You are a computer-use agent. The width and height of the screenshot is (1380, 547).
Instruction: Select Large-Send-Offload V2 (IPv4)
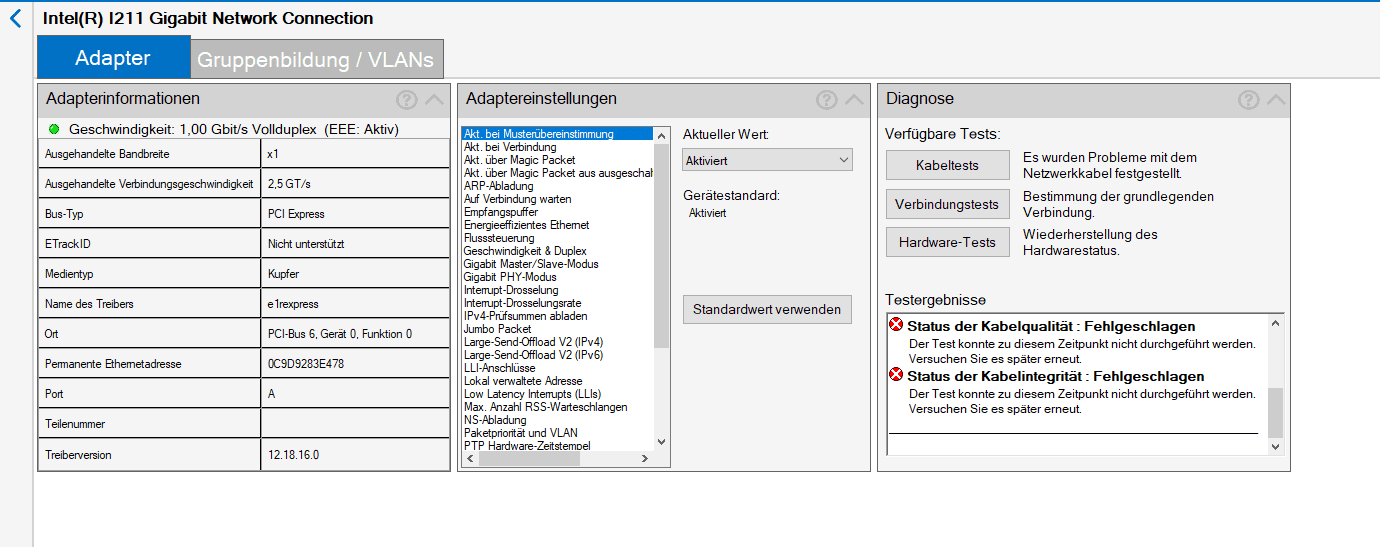point(557,342)
